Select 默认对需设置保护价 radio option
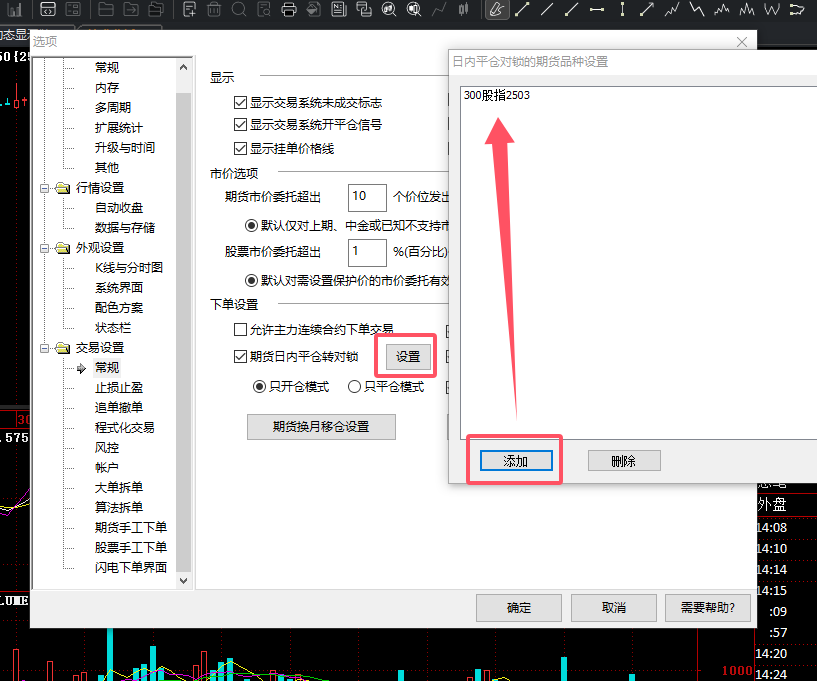 pos(251,281)
